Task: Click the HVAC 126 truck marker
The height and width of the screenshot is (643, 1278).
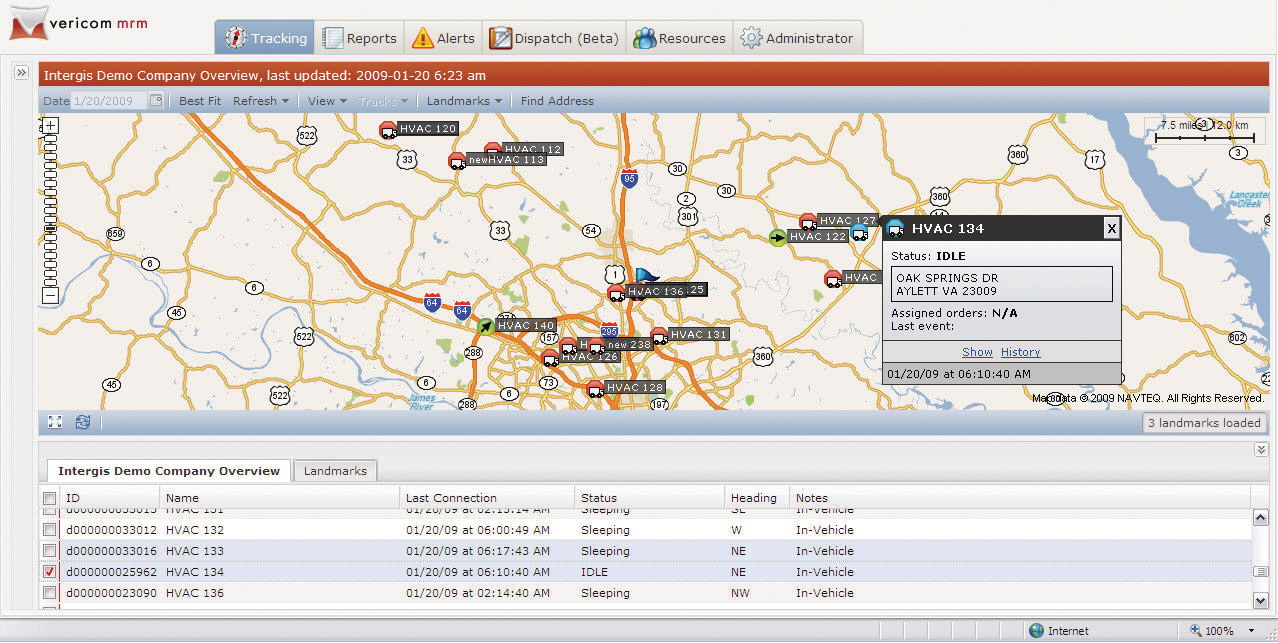Action: click(550, 357)
